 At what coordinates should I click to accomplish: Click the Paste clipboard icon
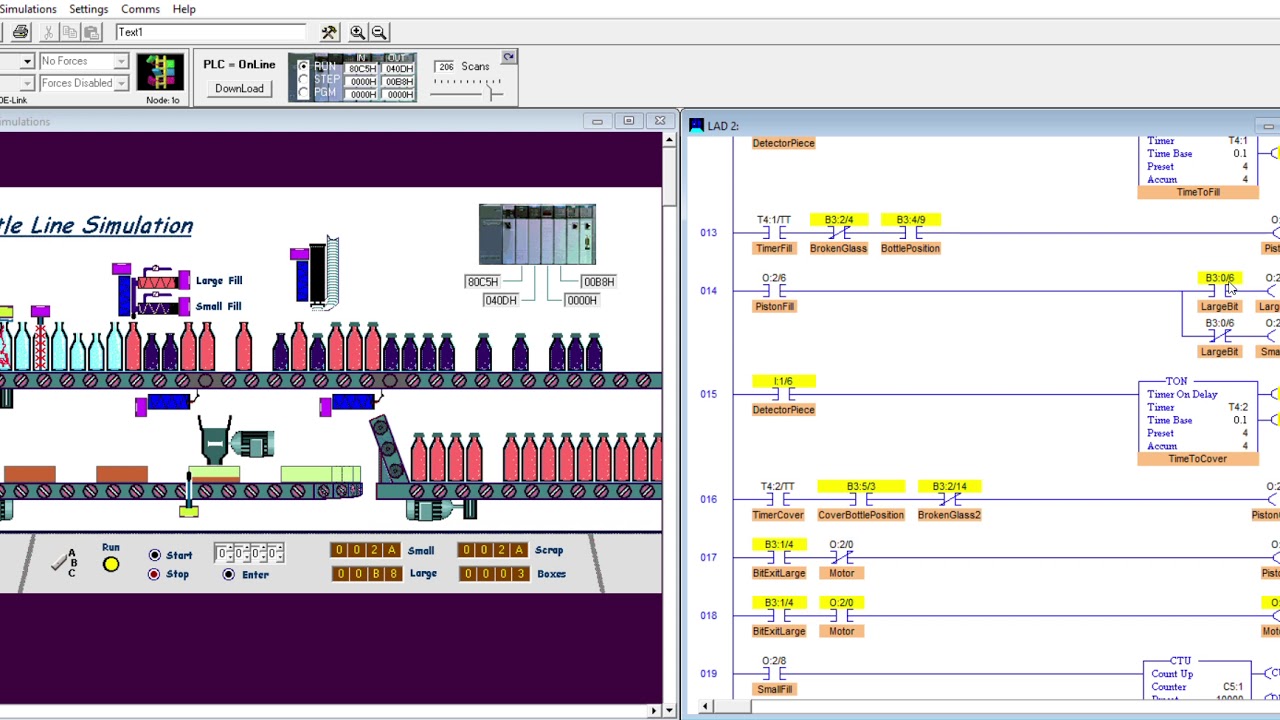click(x=91, y=32)
